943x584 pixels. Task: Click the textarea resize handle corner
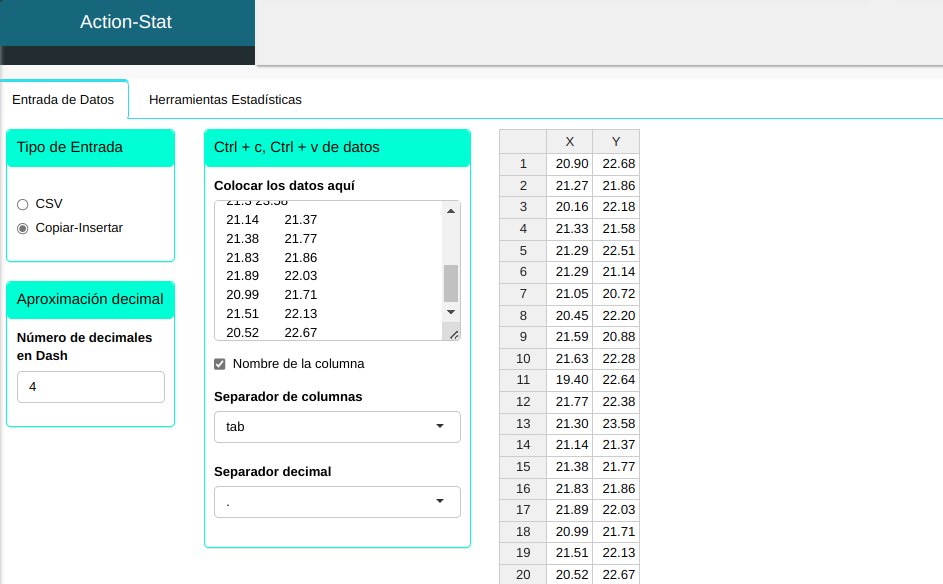tap(453, 334)
